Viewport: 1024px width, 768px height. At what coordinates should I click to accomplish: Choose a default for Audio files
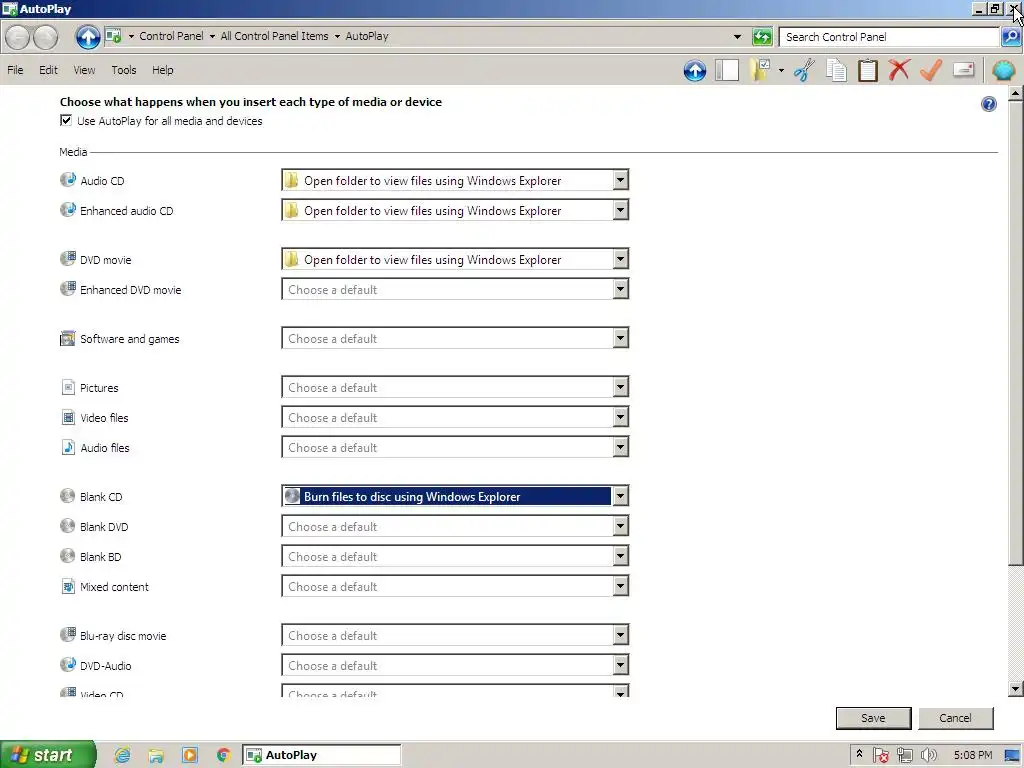point(455,447)
